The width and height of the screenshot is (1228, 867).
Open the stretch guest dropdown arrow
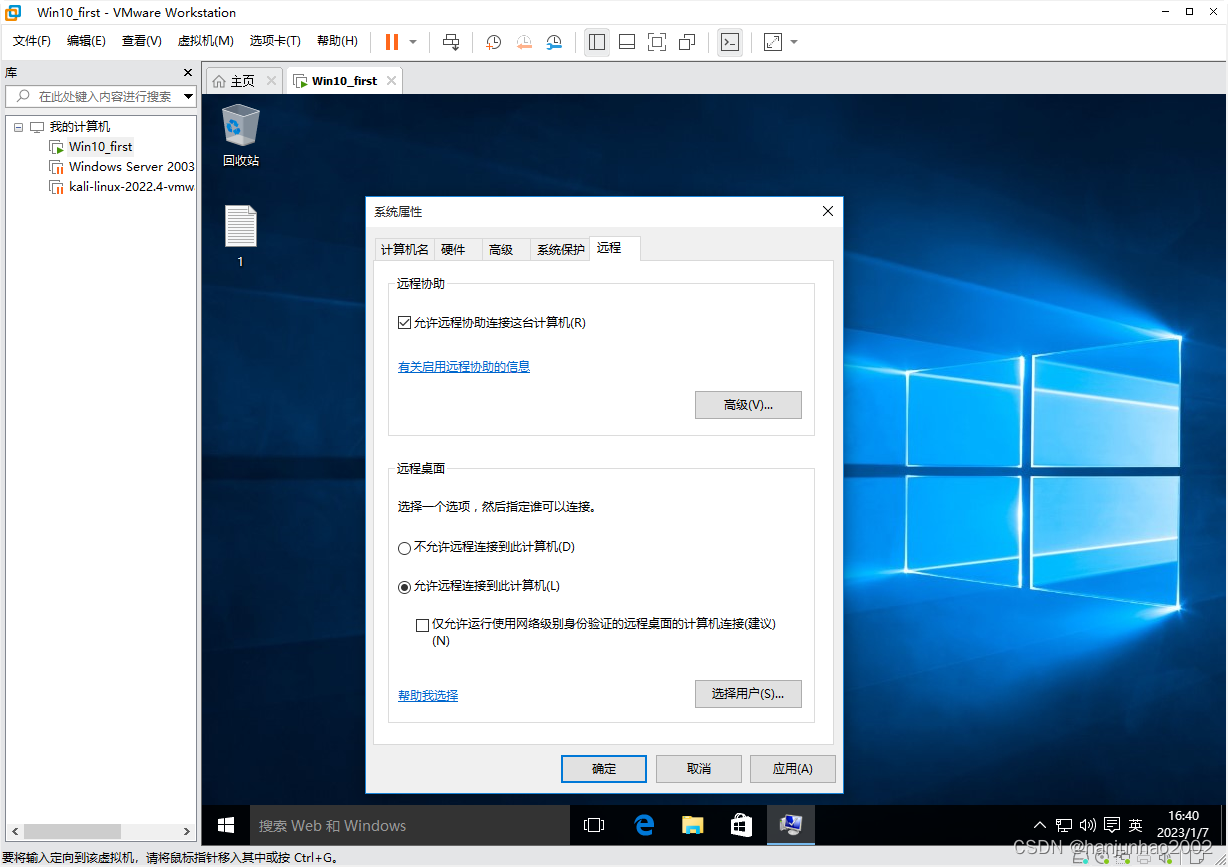pyautogui.click(x=794, y=42)
